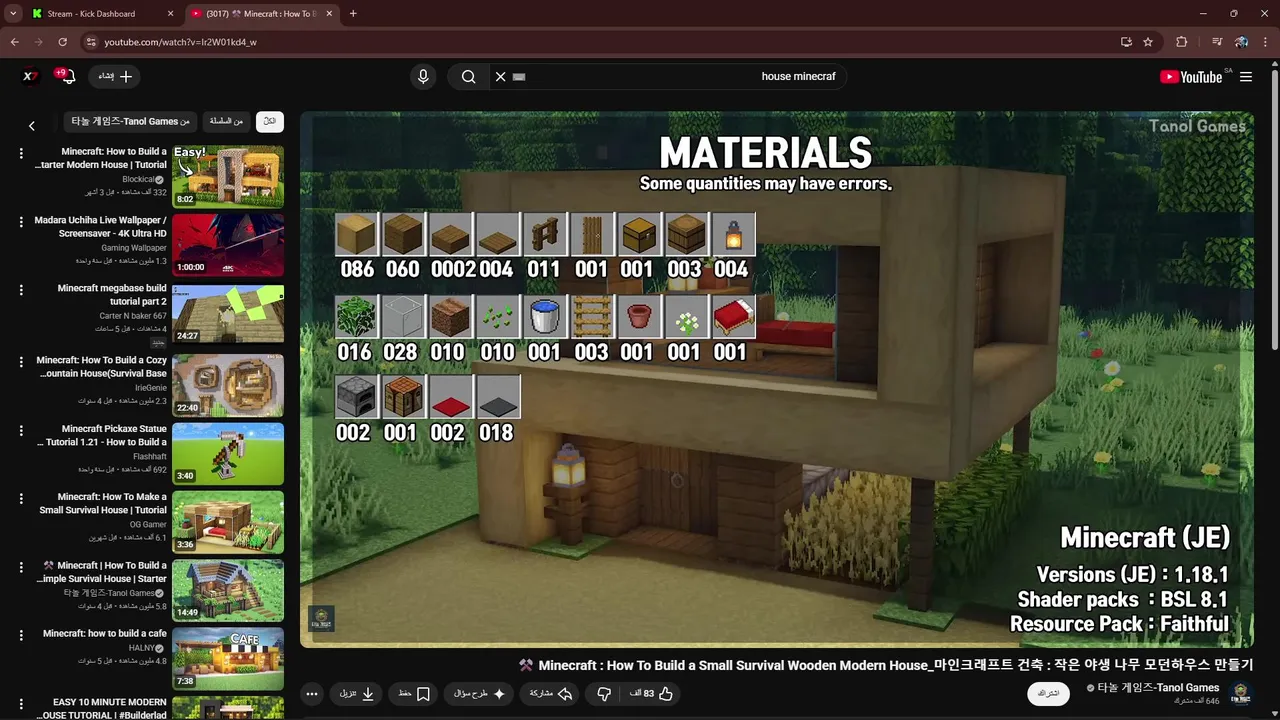Screen dimensions: 1280x720
Task: Click the Create plus button
Action: point(115,76)
